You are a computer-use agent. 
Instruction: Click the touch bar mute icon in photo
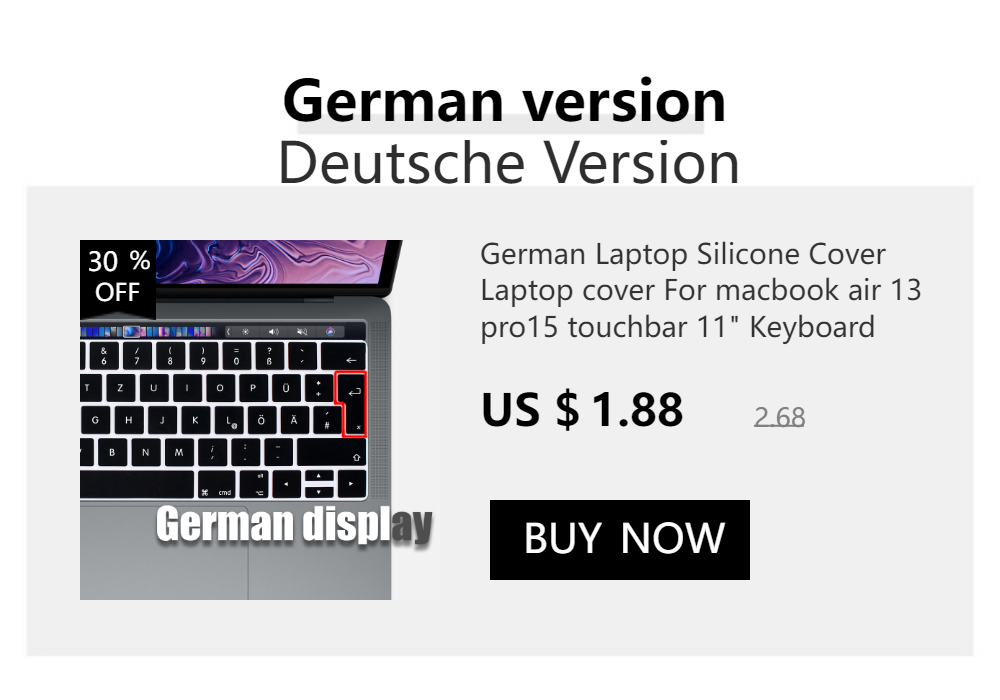pos(302,332)
